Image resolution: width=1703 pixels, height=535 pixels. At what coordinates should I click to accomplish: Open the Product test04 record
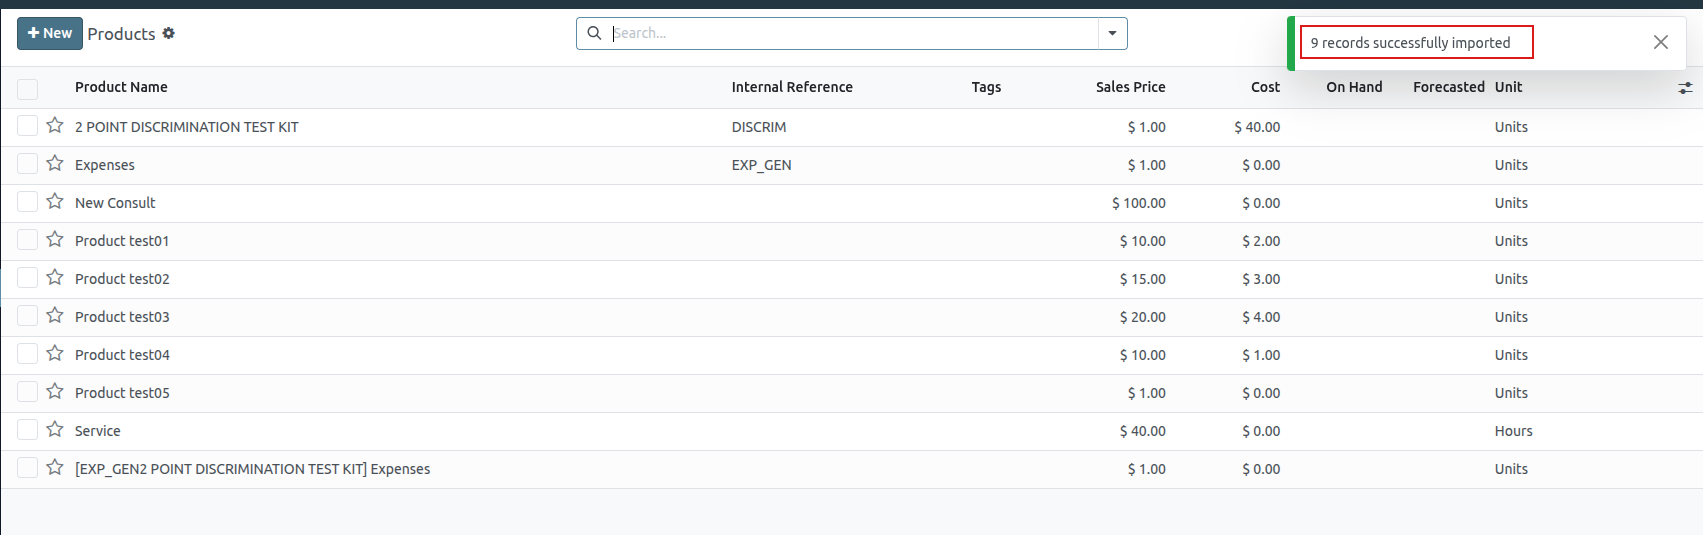[122, 355]
